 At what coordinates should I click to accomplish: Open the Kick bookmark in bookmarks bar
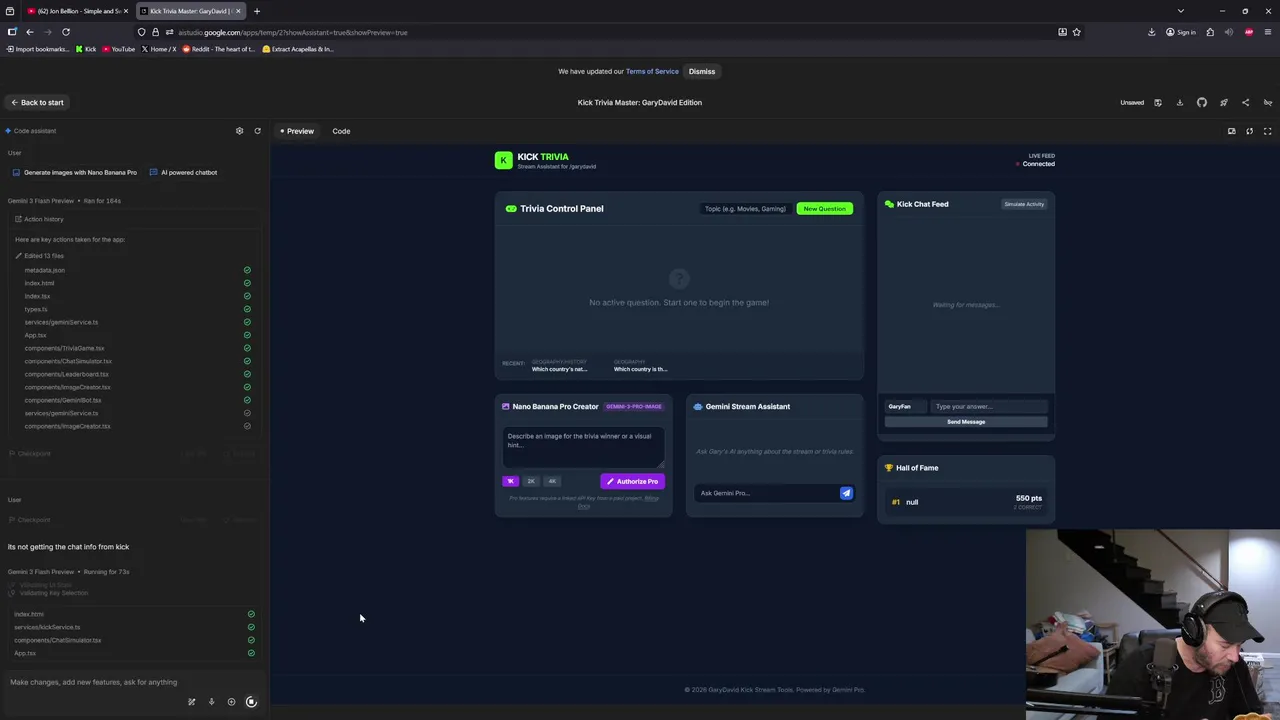[x=86, y=49]
